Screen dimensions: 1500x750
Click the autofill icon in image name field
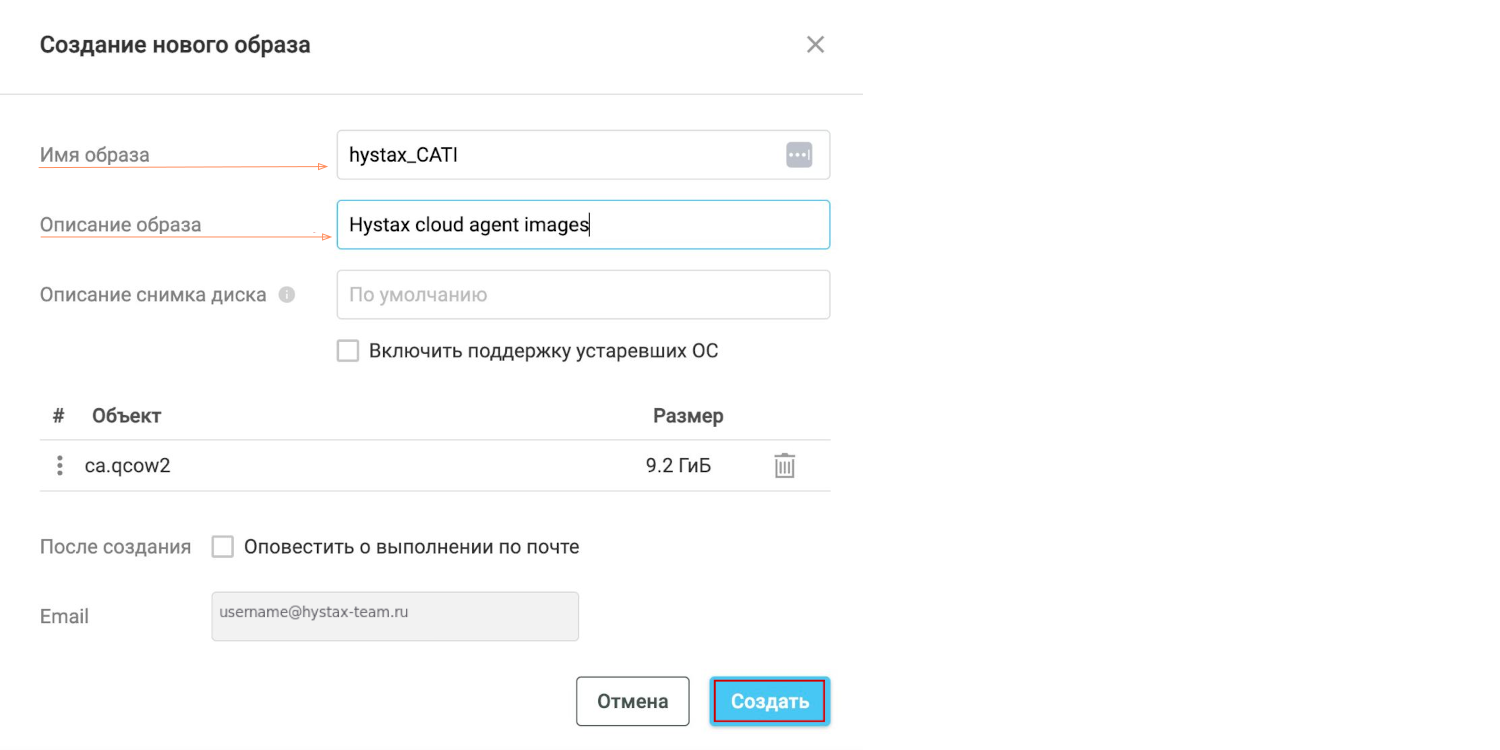tap(798, 155)
